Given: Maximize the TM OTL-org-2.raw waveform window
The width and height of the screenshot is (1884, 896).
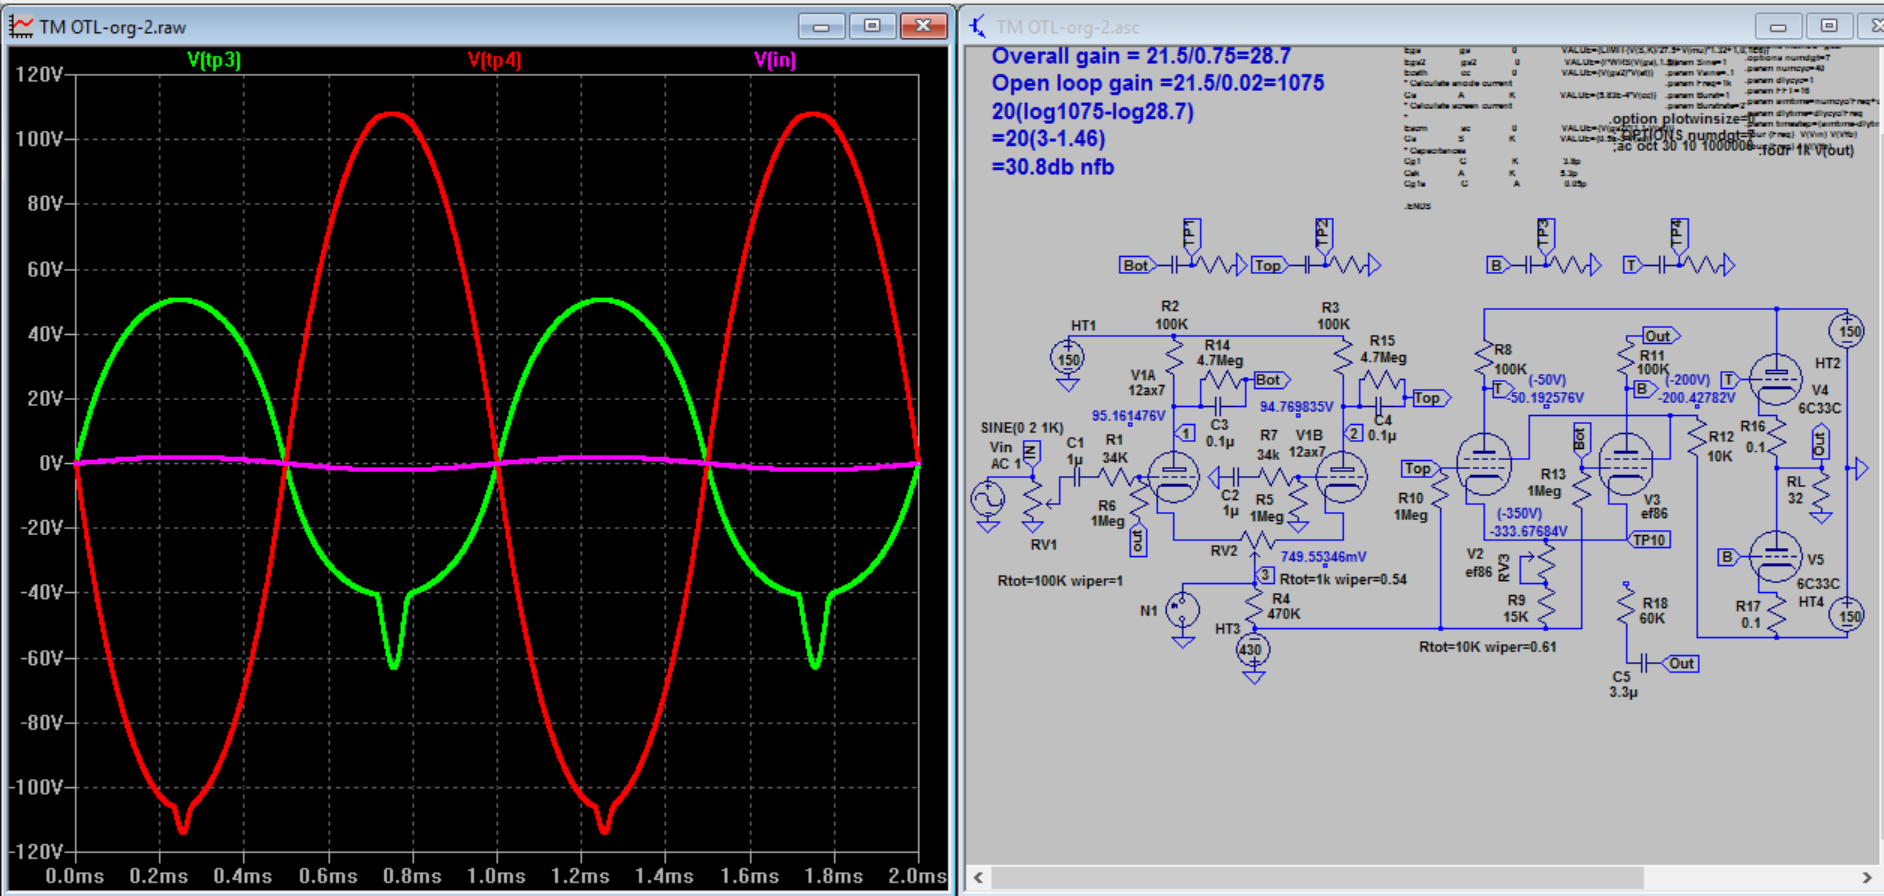Looking at the screenshot, I should tap(872, 26).
